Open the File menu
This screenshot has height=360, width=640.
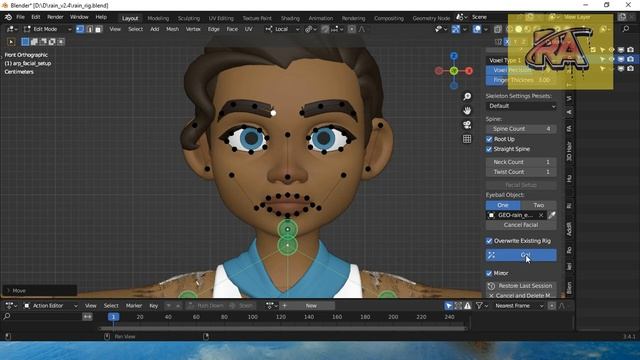[20, 17]
